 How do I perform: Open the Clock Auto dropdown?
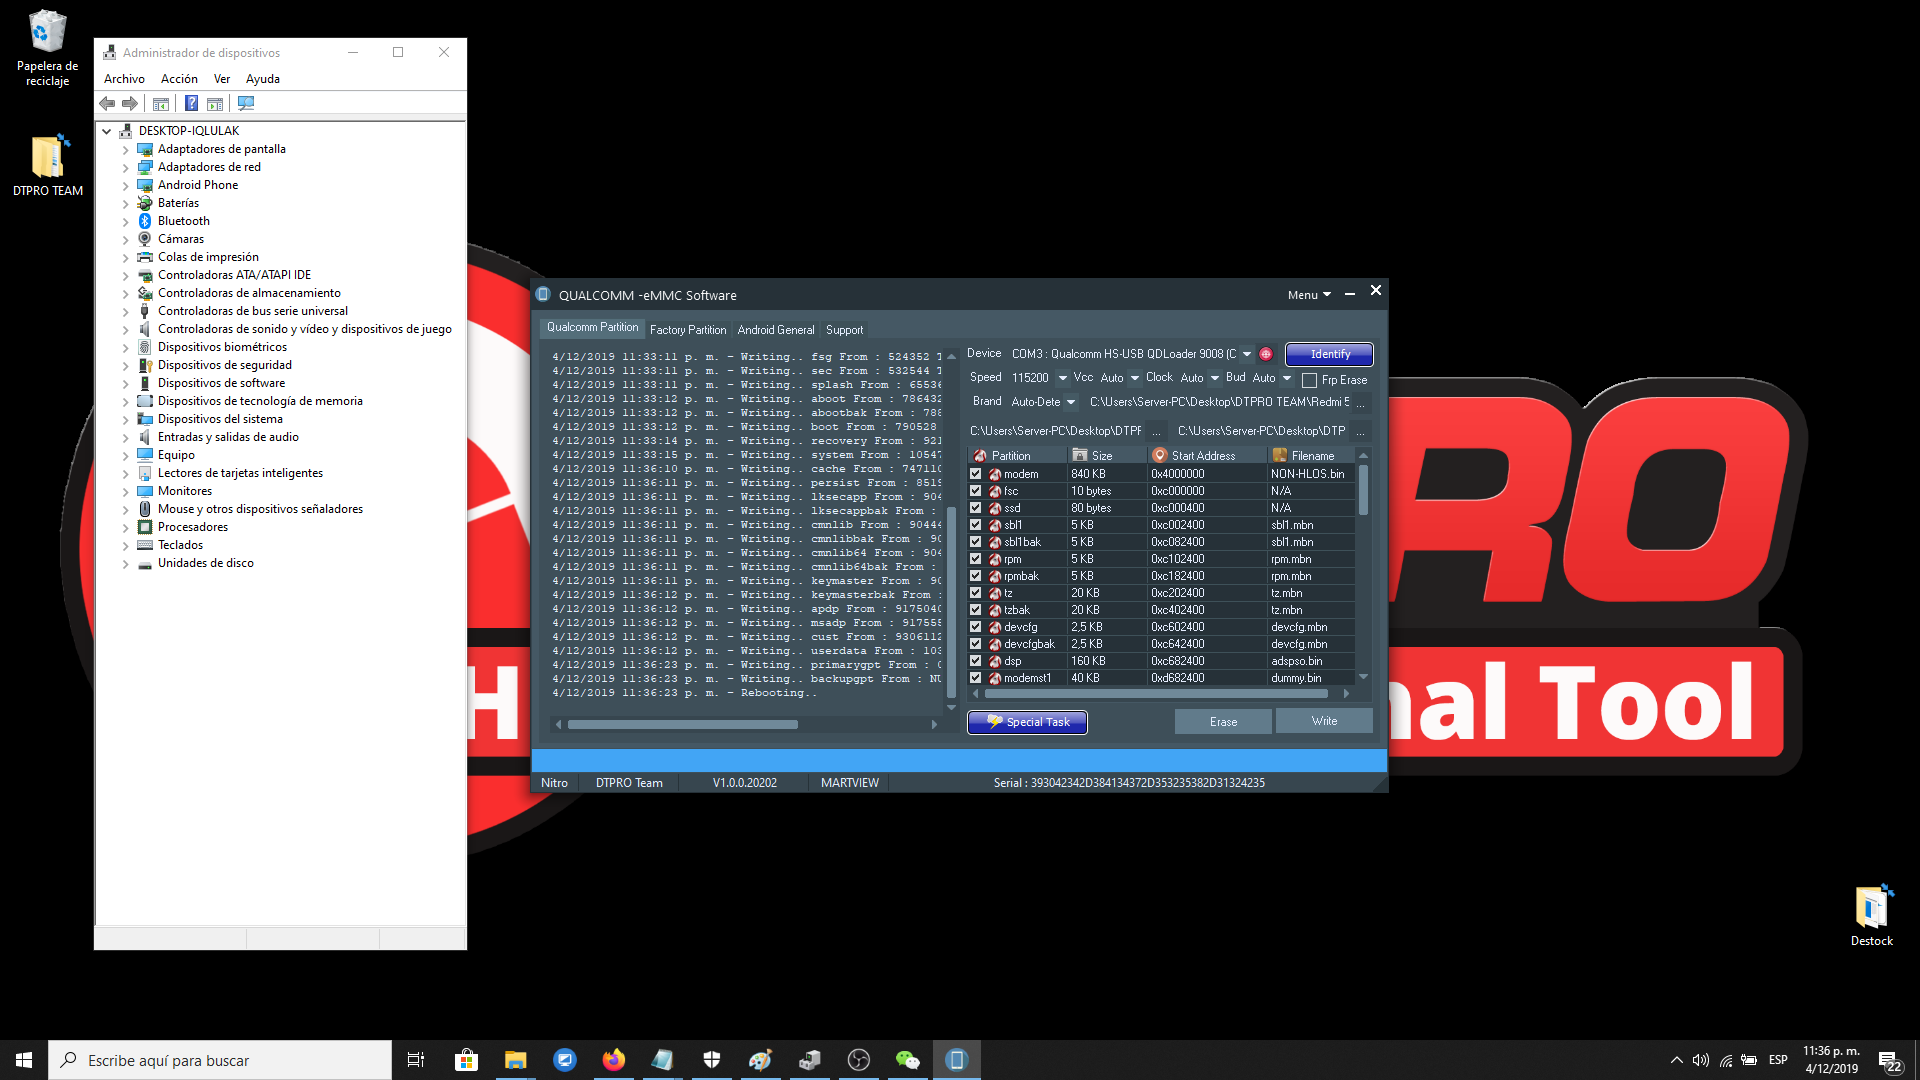coord(1214,378)
